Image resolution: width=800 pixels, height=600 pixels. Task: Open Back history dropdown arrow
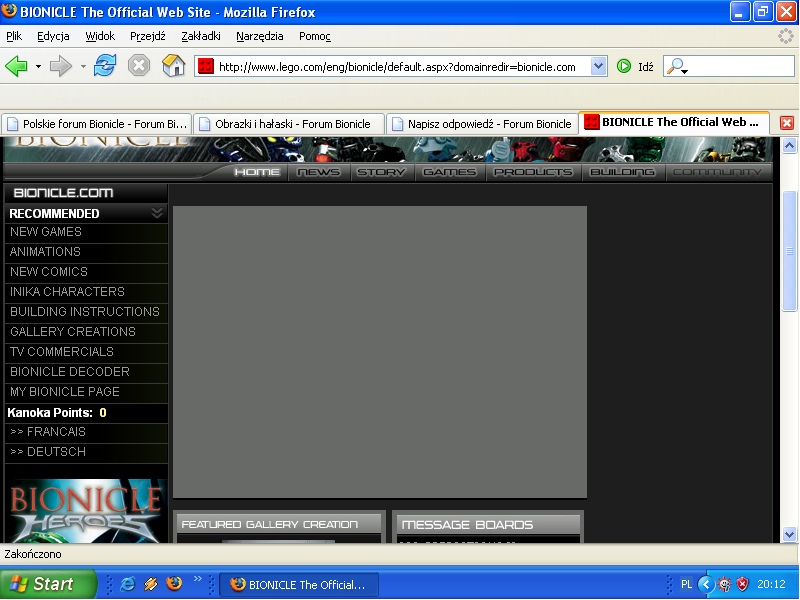click(x=38, y=66)
